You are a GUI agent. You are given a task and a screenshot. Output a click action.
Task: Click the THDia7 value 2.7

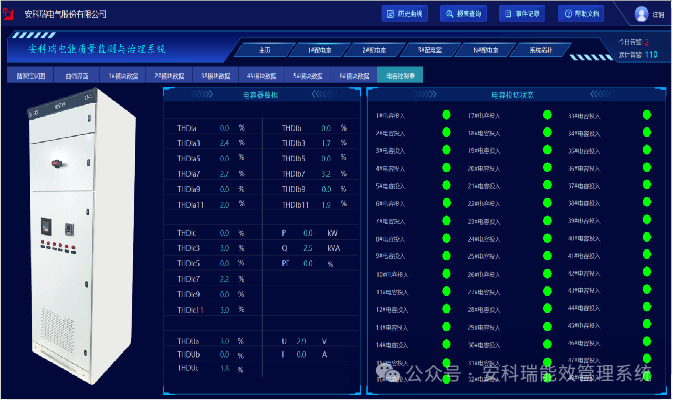(x=224, y=174)
